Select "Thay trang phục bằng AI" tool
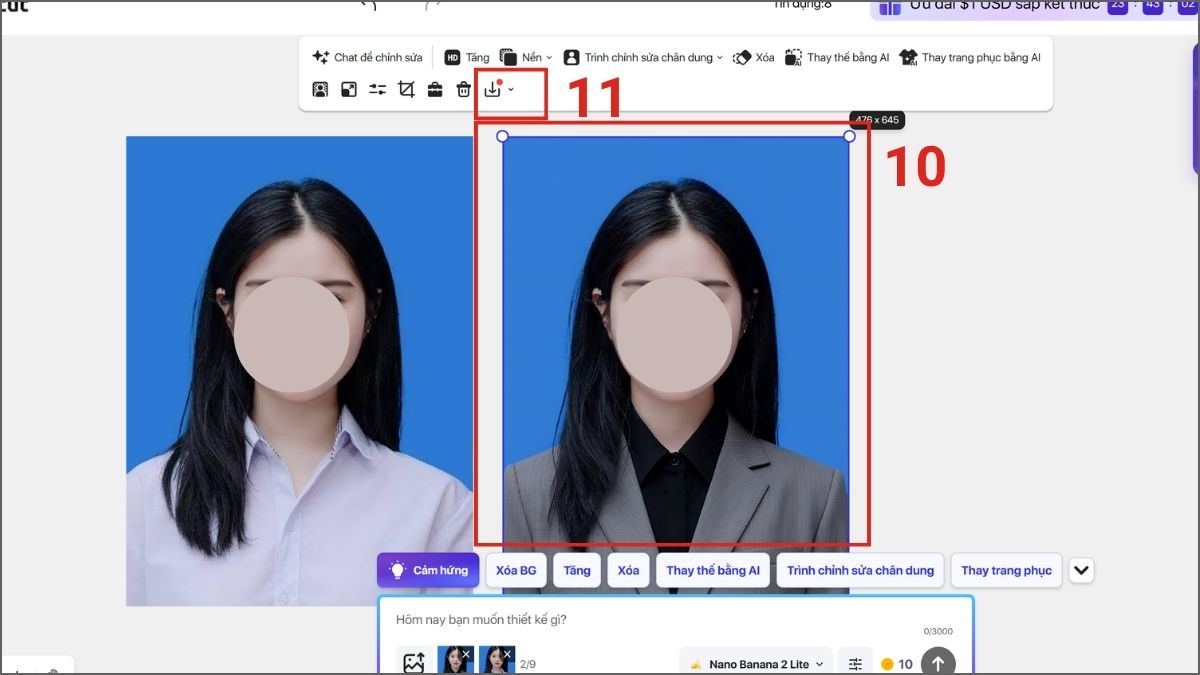 click(x=970, y=58)
